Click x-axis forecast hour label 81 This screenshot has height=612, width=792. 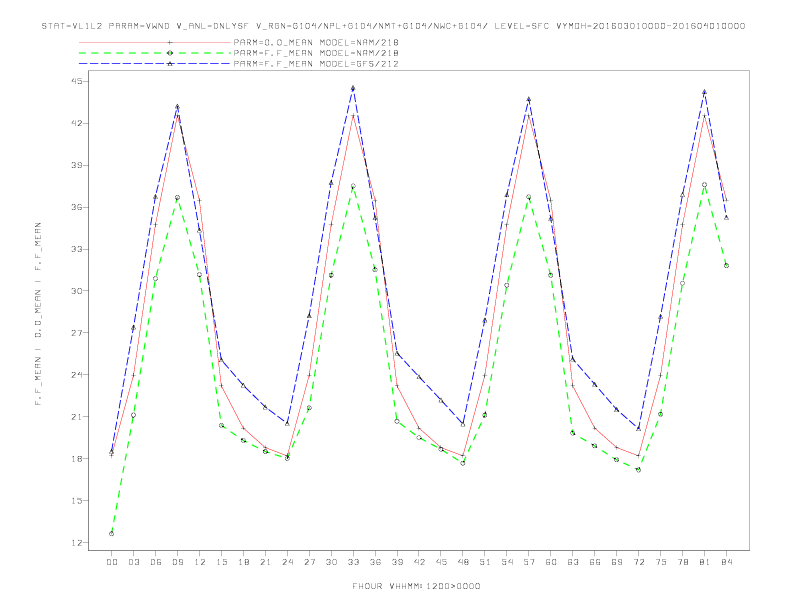[705, 562]
